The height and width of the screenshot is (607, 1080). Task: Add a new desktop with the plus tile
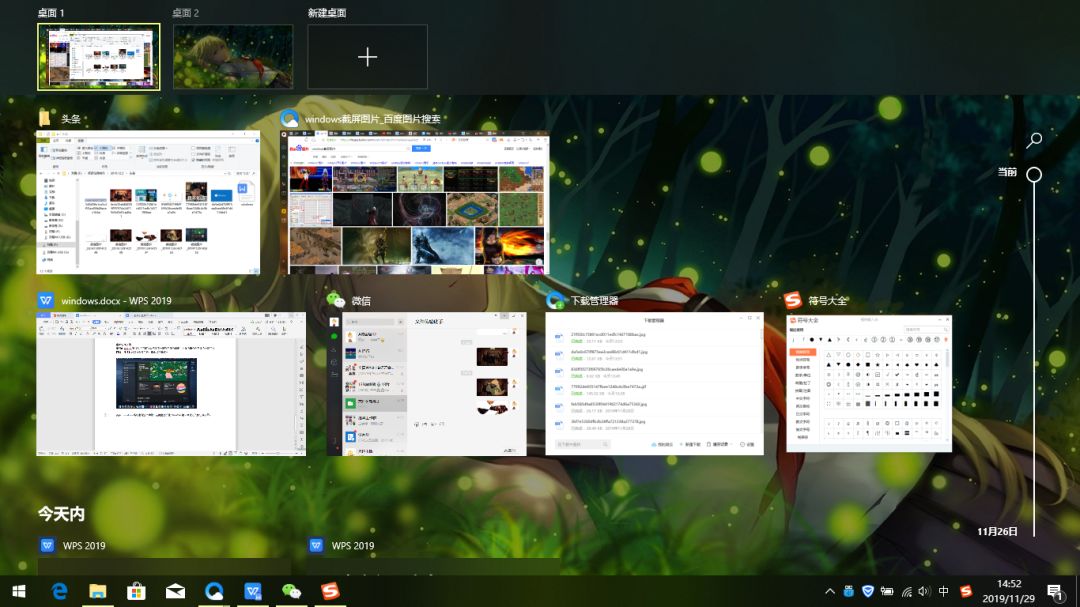click(367, 56)
